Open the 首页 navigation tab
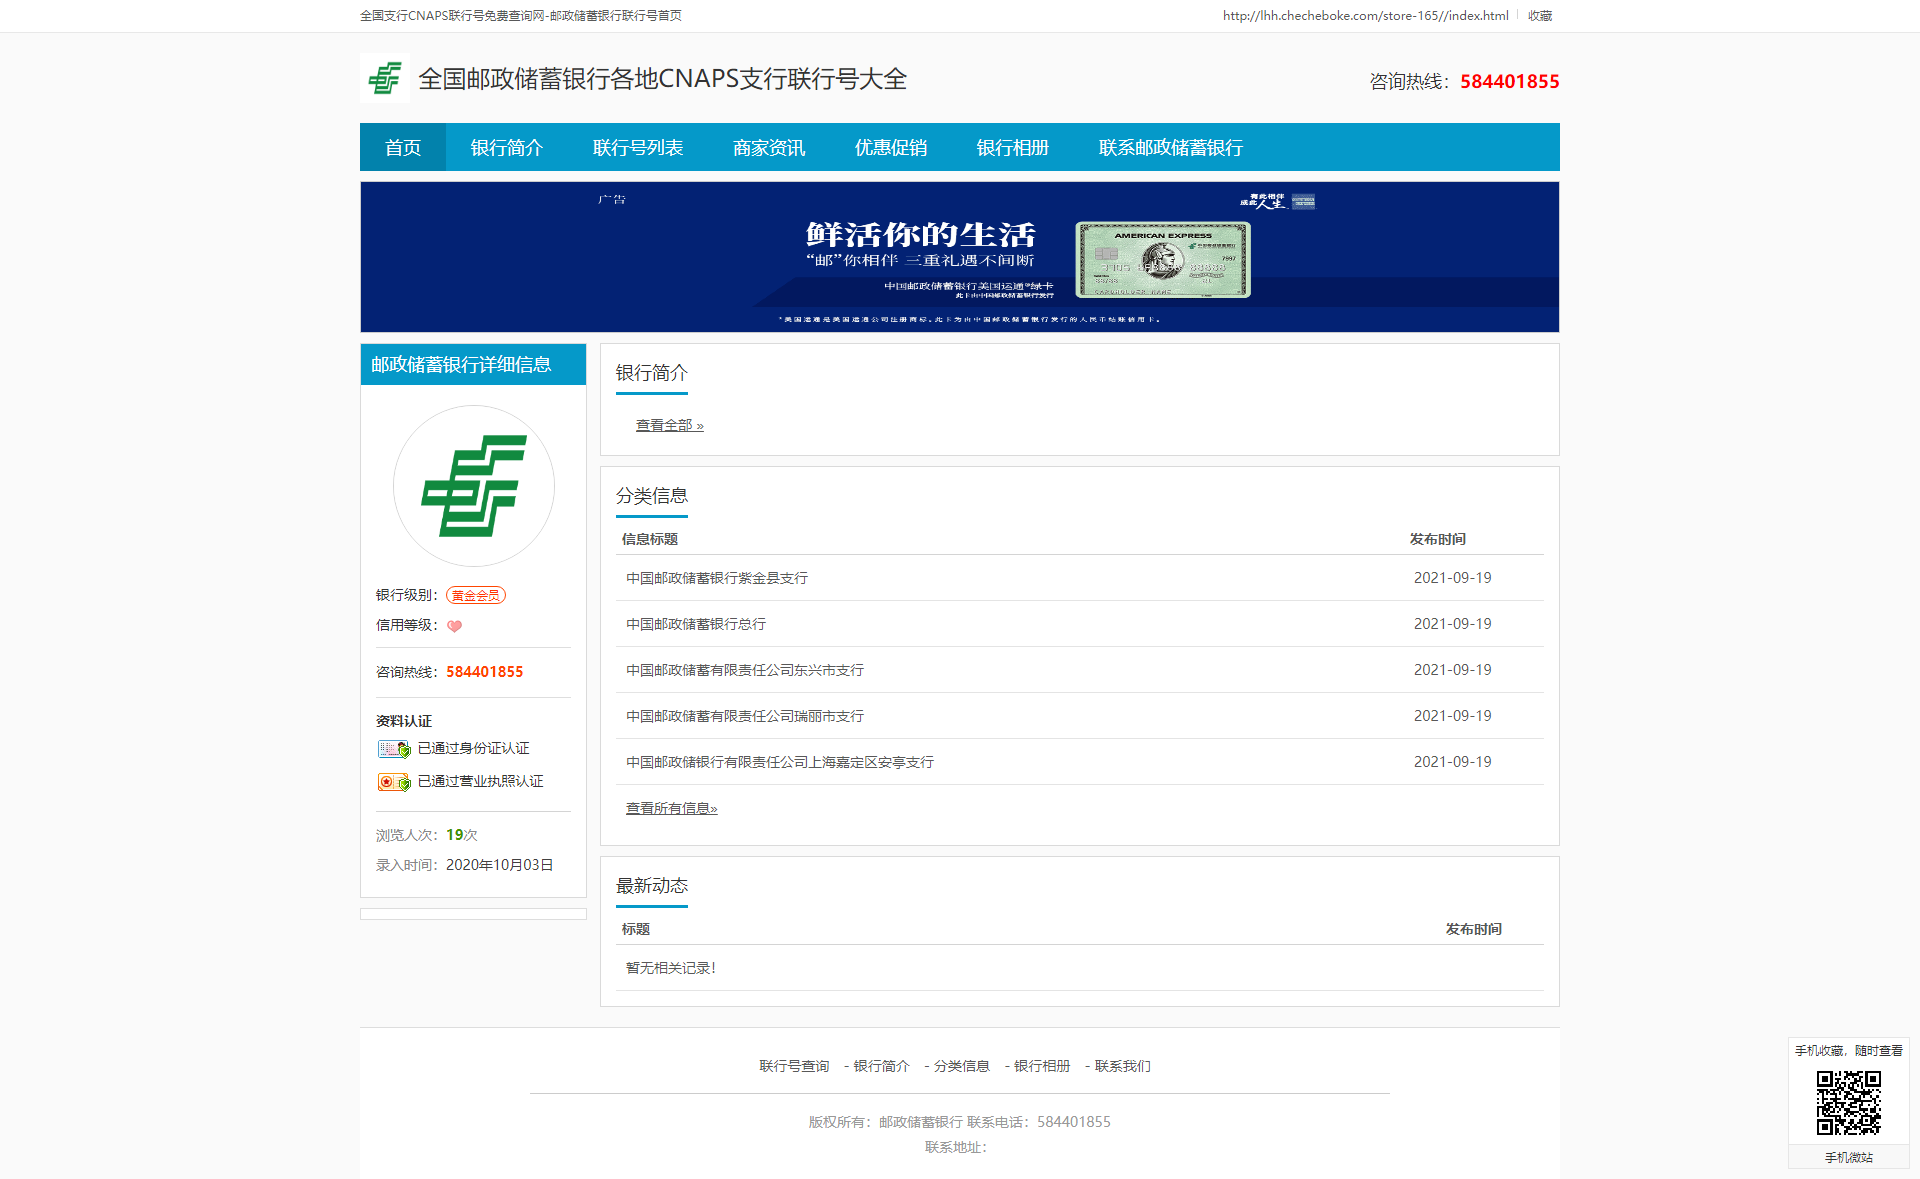Viewport: 1920px width, 1179px height. (403, 147)
